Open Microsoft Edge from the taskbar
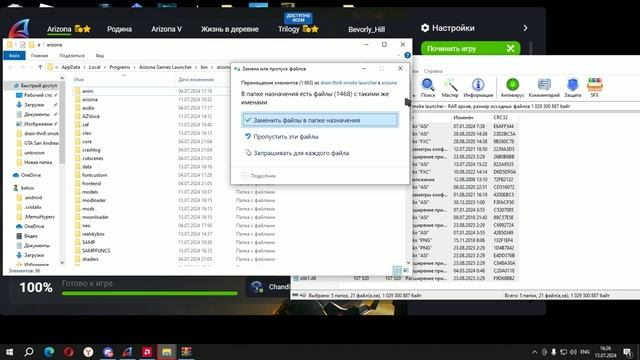640x360 pixels. pyautogui.click(x=49, y=351)
